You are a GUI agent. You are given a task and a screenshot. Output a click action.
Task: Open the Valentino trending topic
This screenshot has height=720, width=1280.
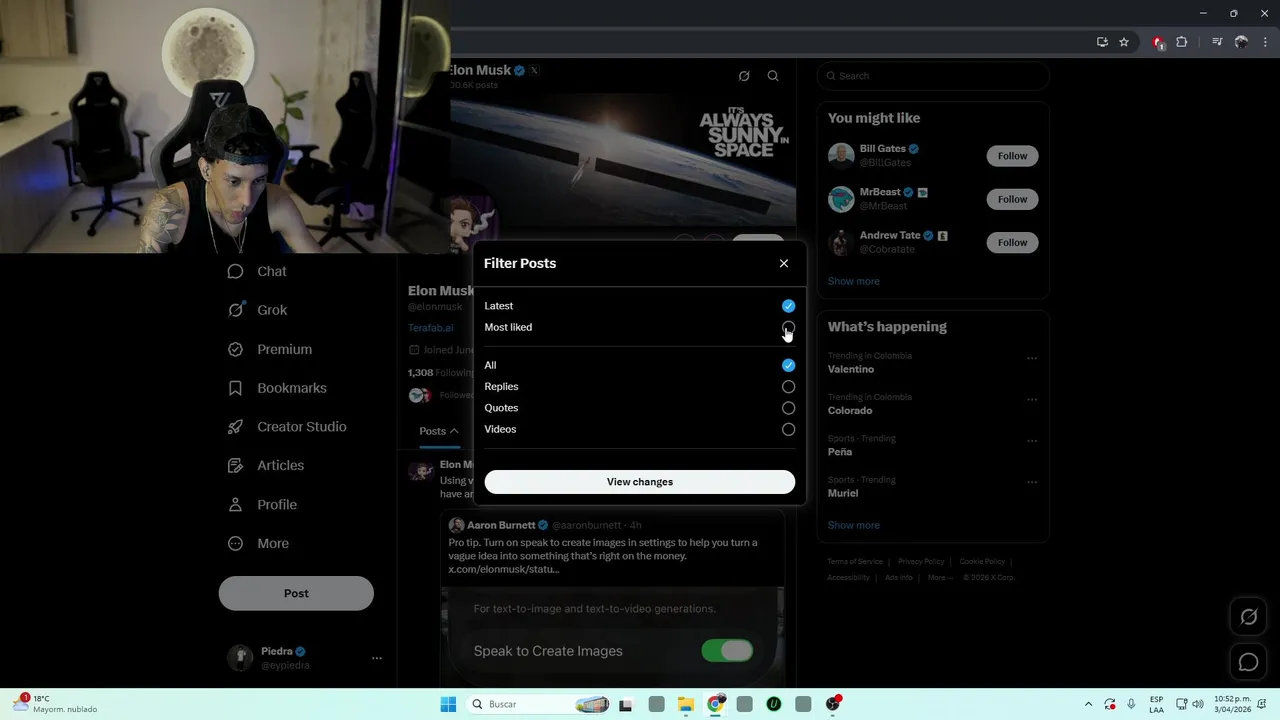click(850, 369)
